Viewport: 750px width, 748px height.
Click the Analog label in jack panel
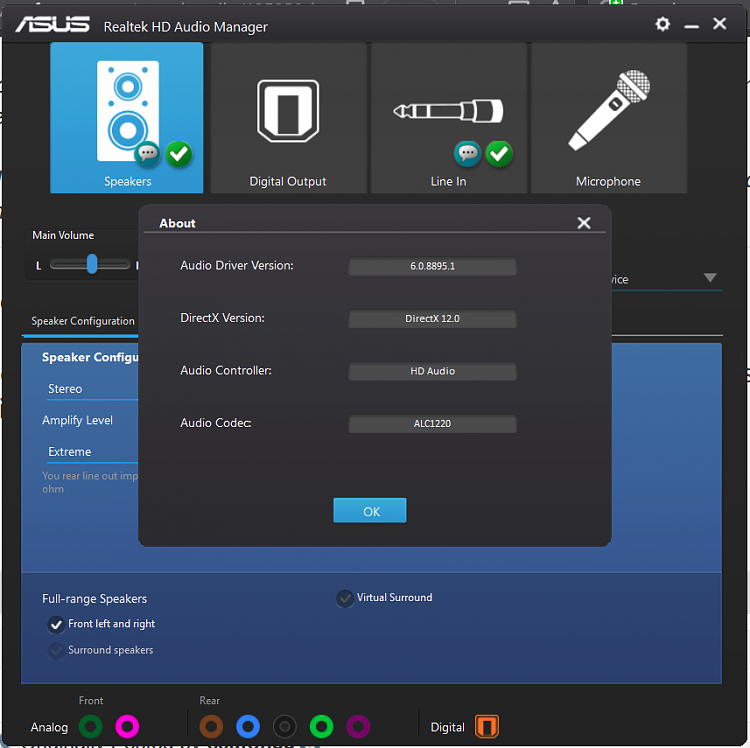[49, 727]
